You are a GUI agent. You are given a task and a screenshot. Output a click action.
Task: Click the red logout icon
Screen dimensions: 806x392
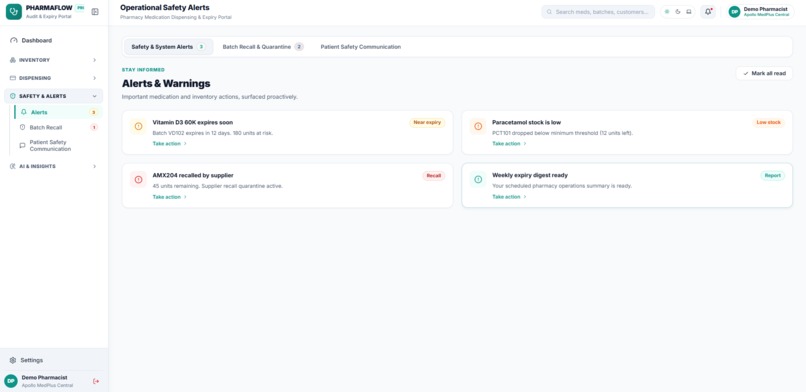[x=96, y=381]
